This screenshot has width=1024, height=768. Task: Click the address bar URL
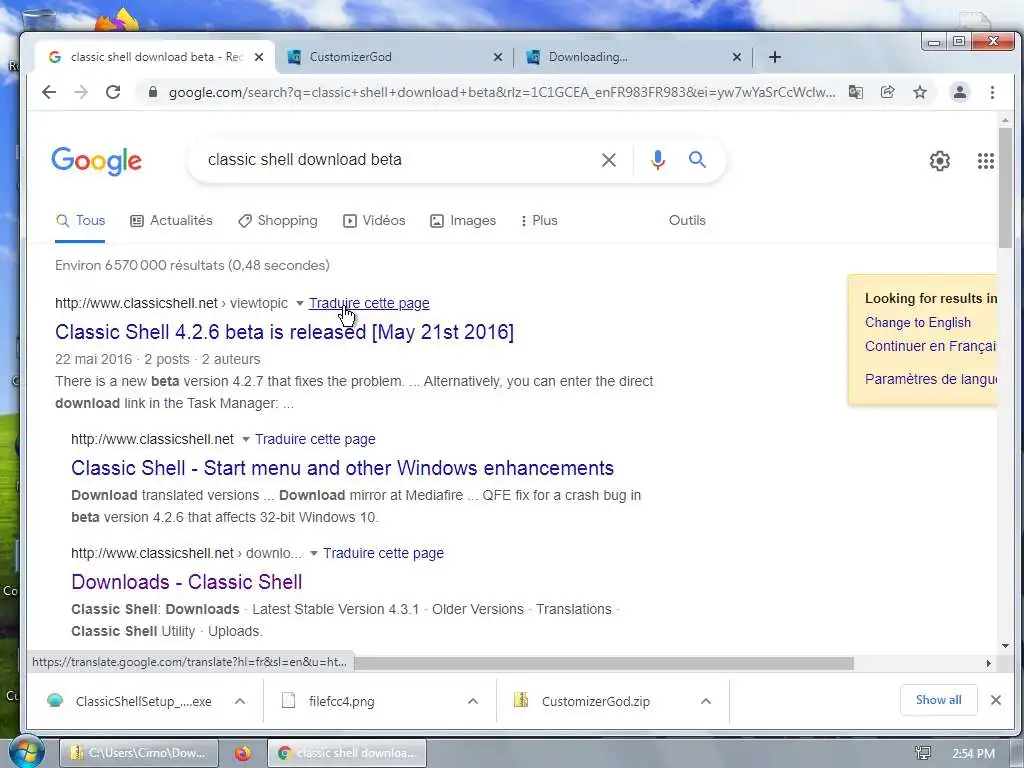[502, 93]
